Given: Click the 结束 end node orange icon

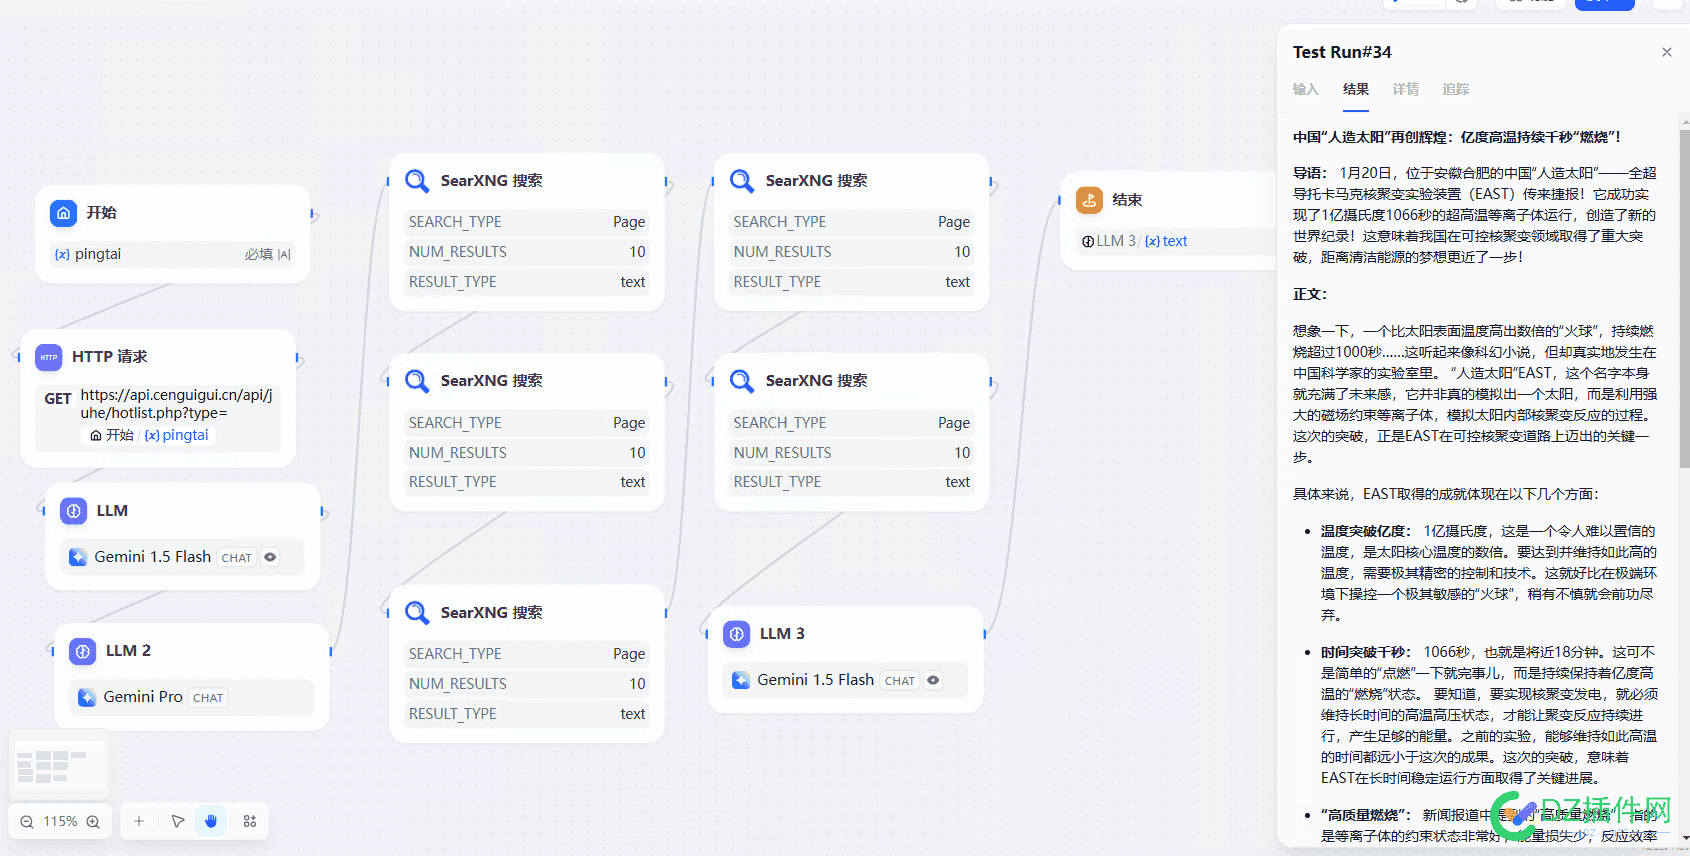Looking at the screenshot, I should (x=1089, y=200).
